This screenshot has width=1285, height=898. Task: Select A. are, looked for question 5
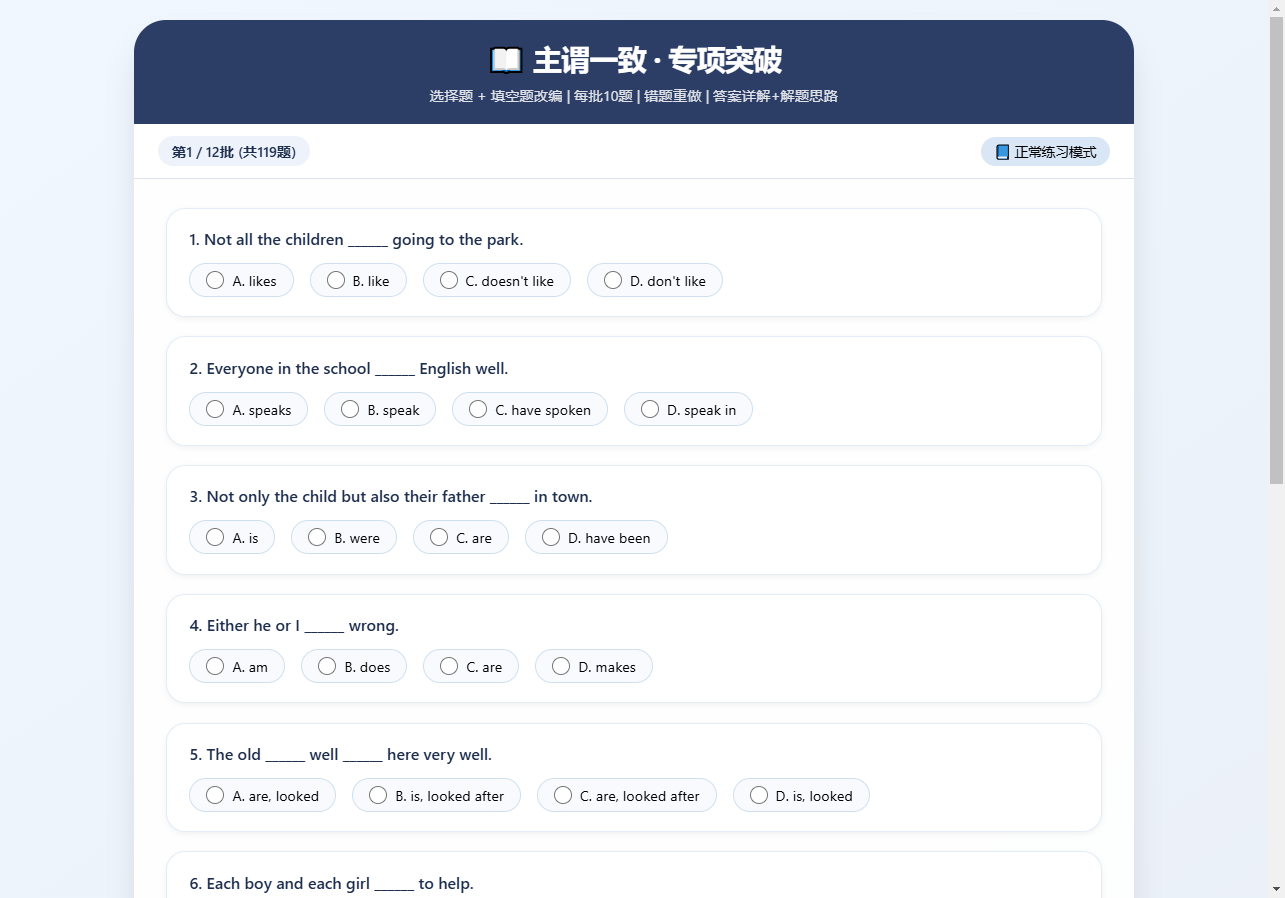[x=262, y=796]
